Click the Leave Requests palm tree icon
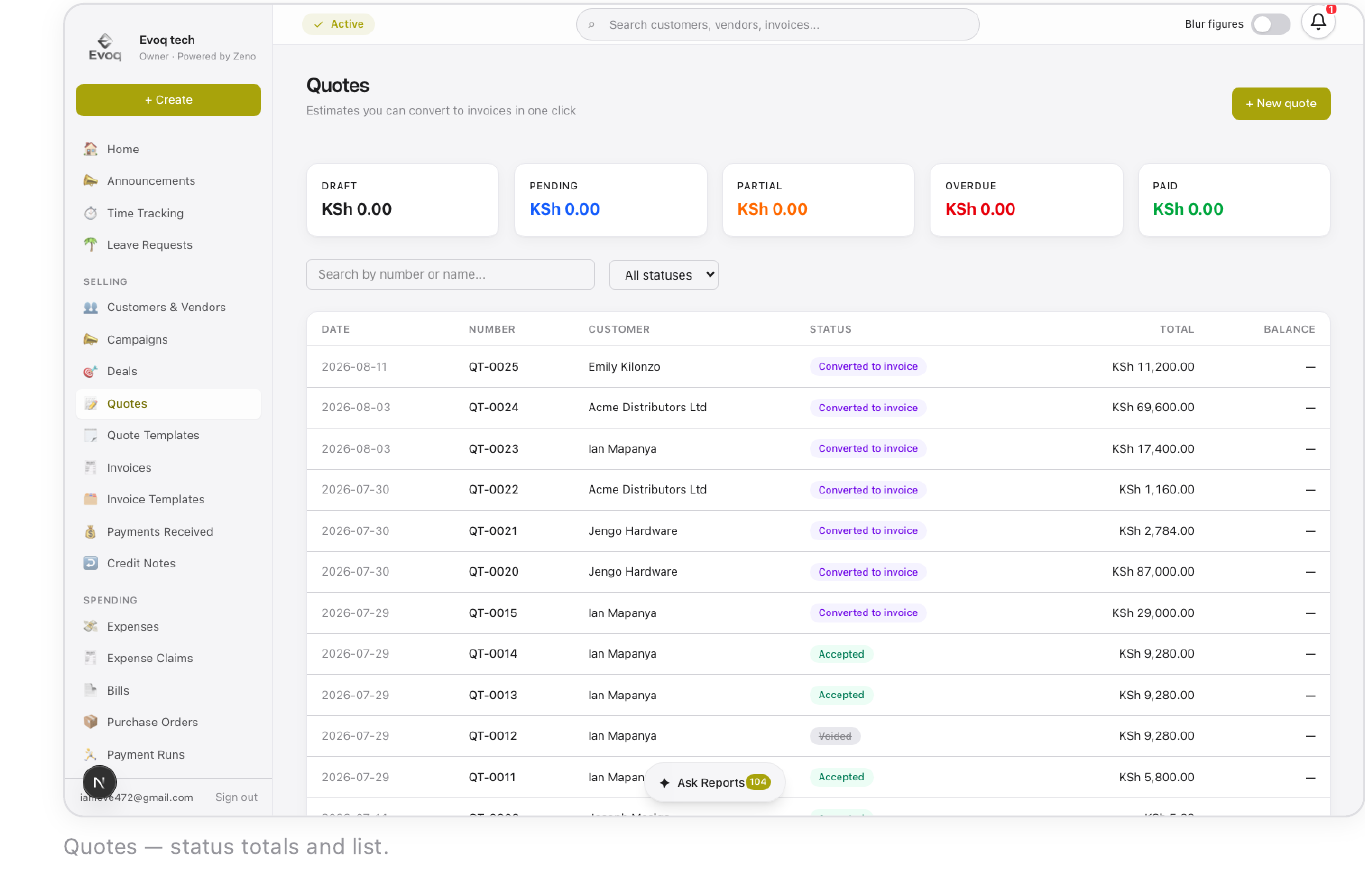This screenshot has height=881, width=1365. [91, 245]
